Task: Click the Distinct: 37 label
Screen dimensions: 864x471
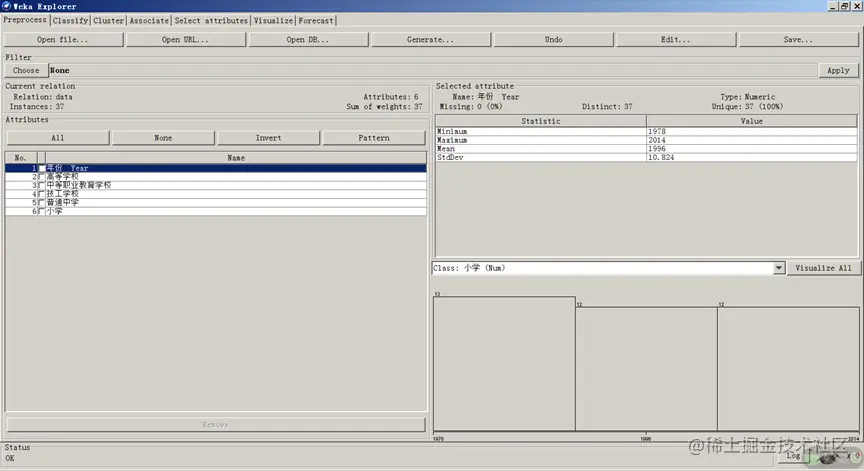Action: tap(607, 107)
